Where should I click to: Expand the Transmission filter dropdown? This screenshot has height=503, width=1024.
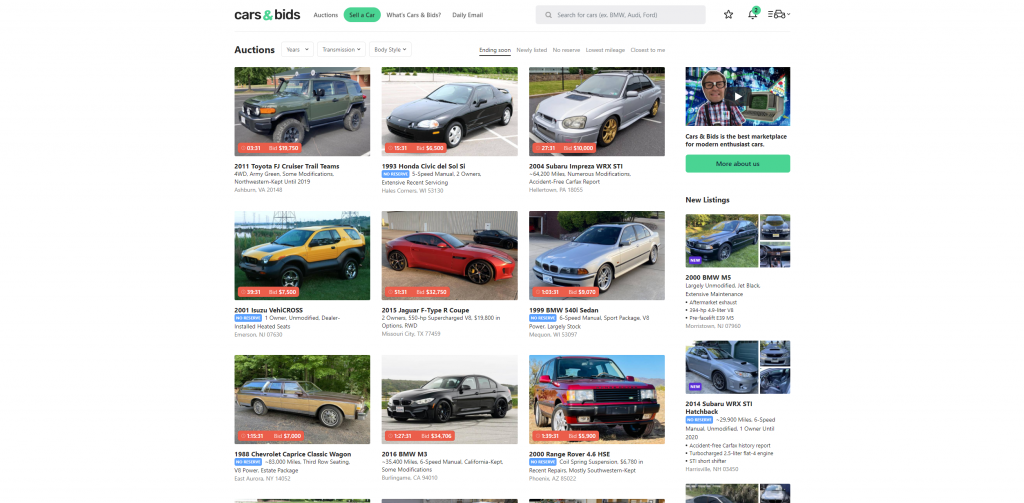pos(342,50)
